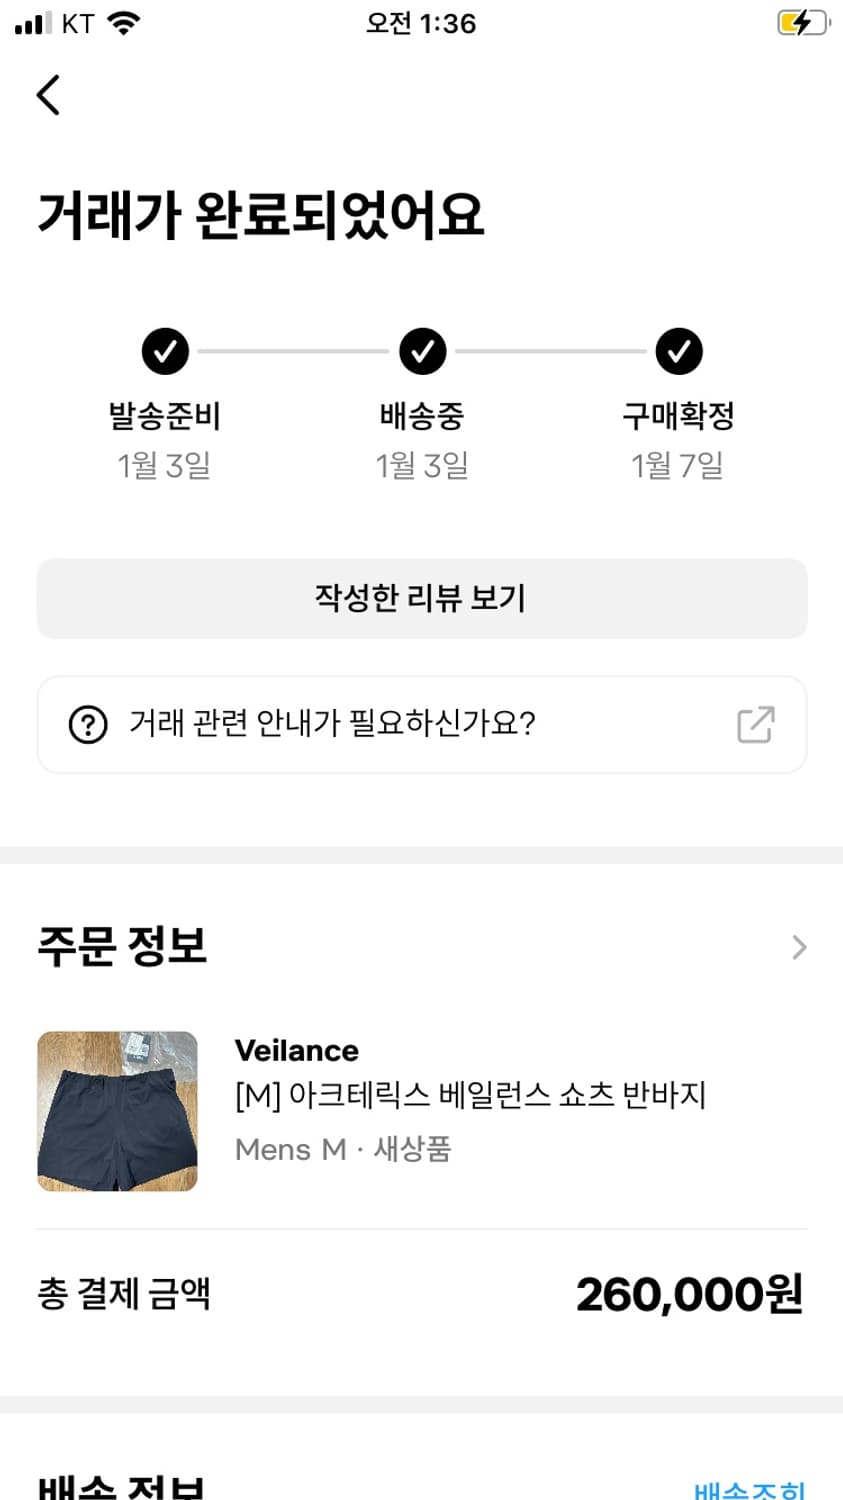This screenshot has width=843, height=1500.
Task: Tap the cellular signal bars icon
Action: point(33,23)
